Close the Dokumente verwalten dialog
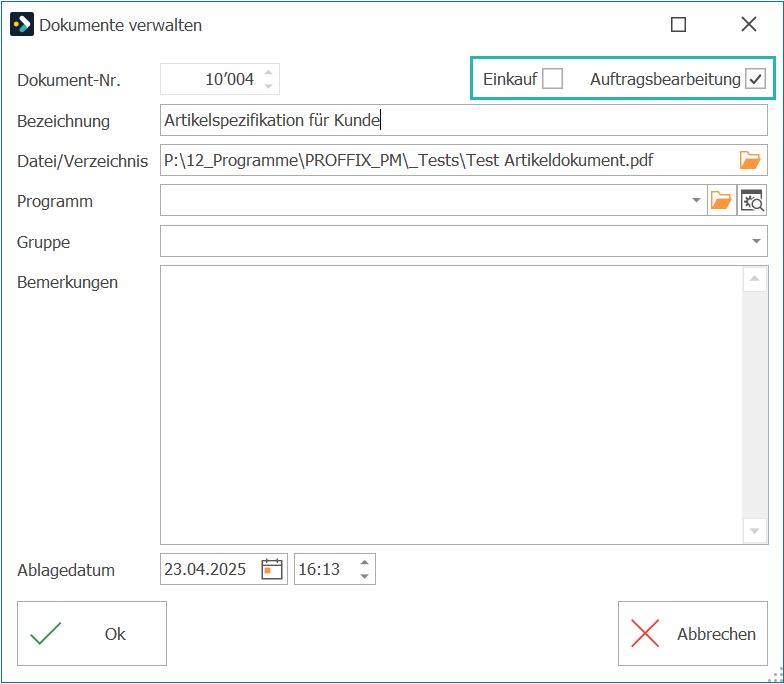784x684 pixels. (x=748, y=24)
